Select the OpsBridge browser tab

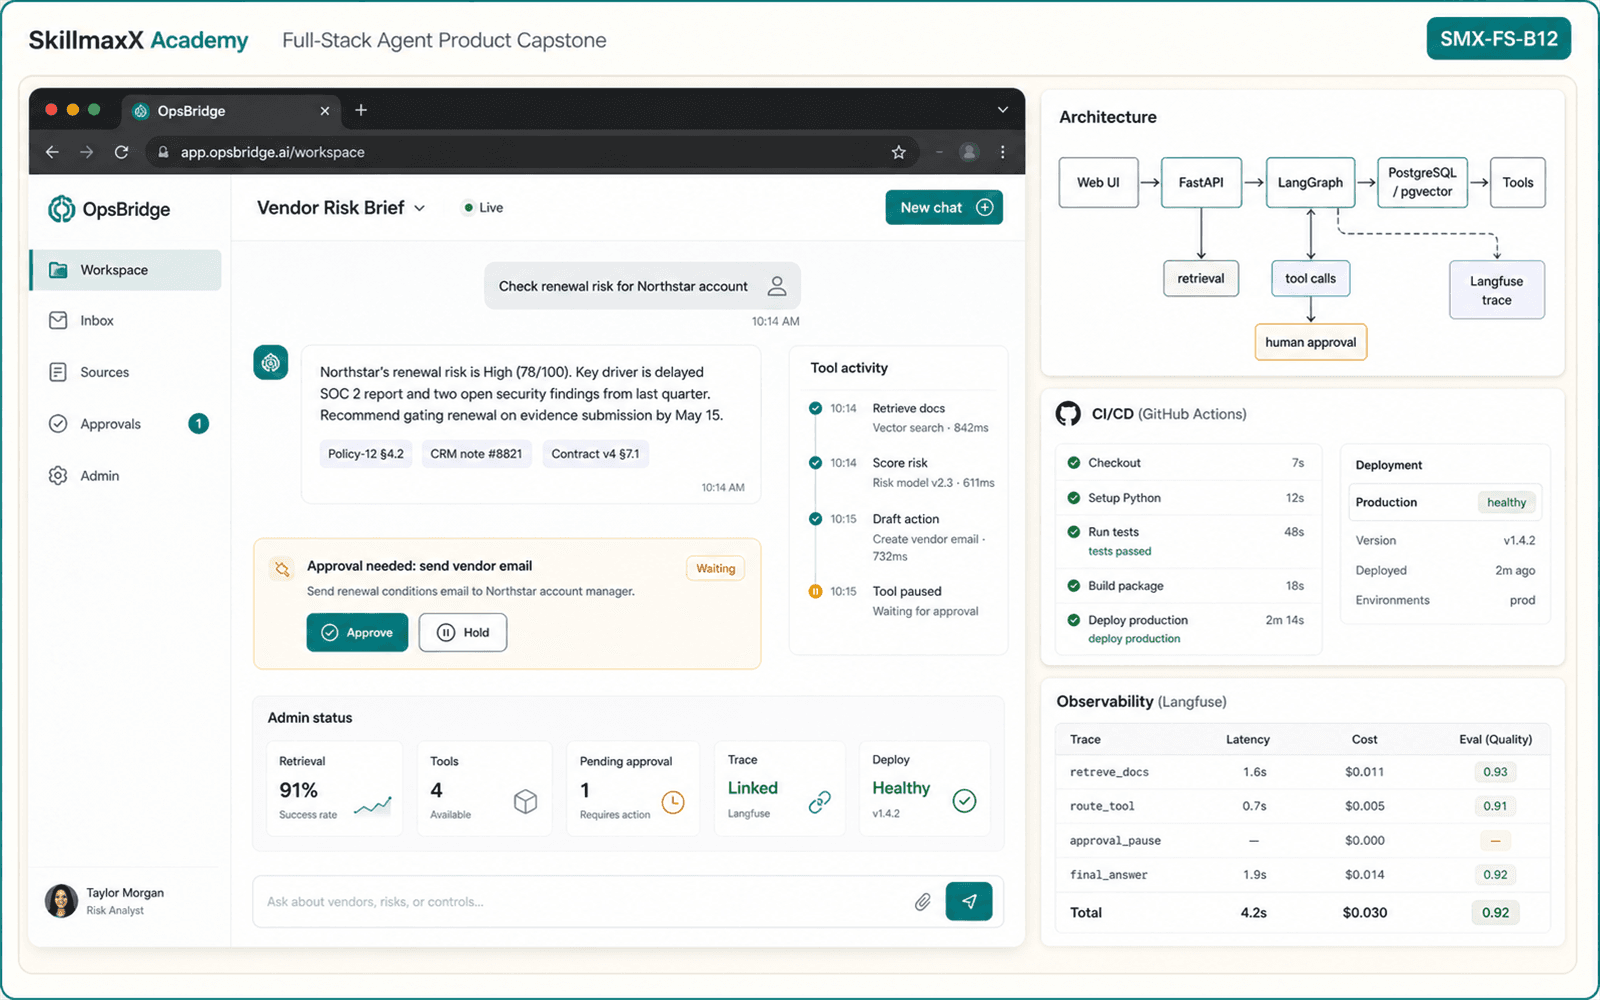pos(232,111)
